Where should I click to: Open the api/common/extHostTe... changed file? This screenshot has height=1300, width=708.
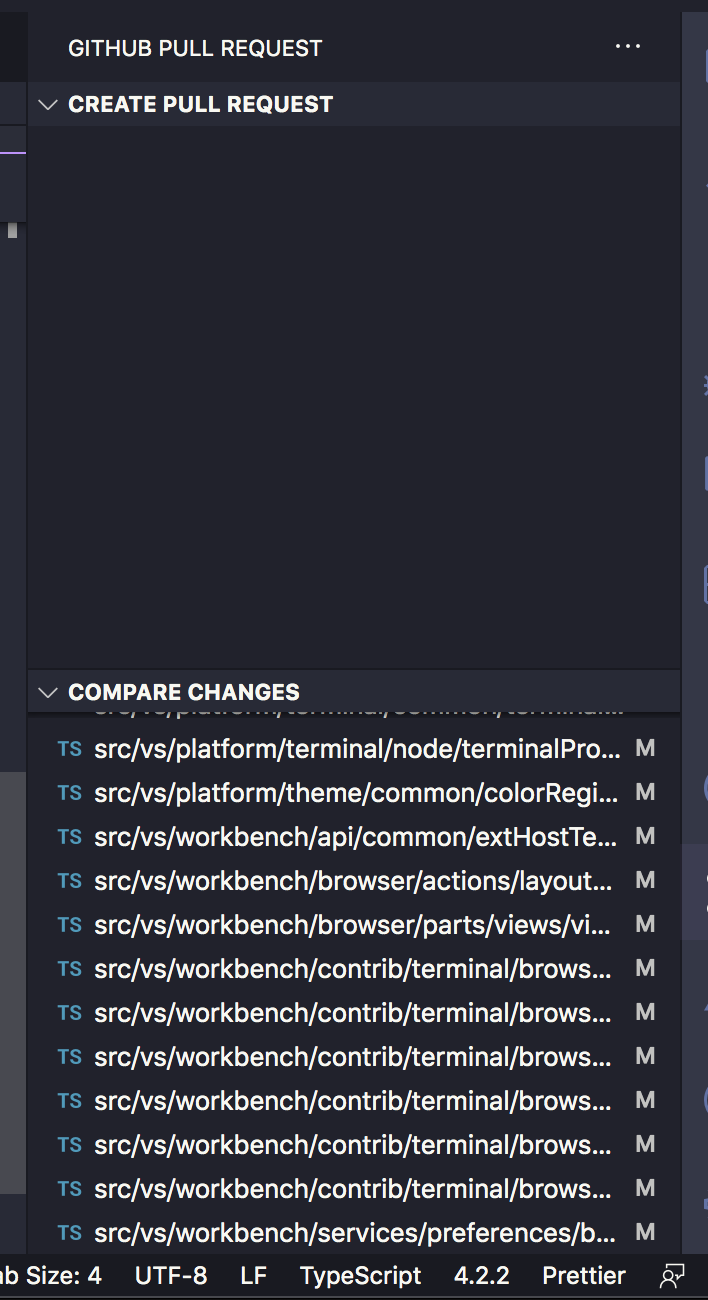point(356,837)
